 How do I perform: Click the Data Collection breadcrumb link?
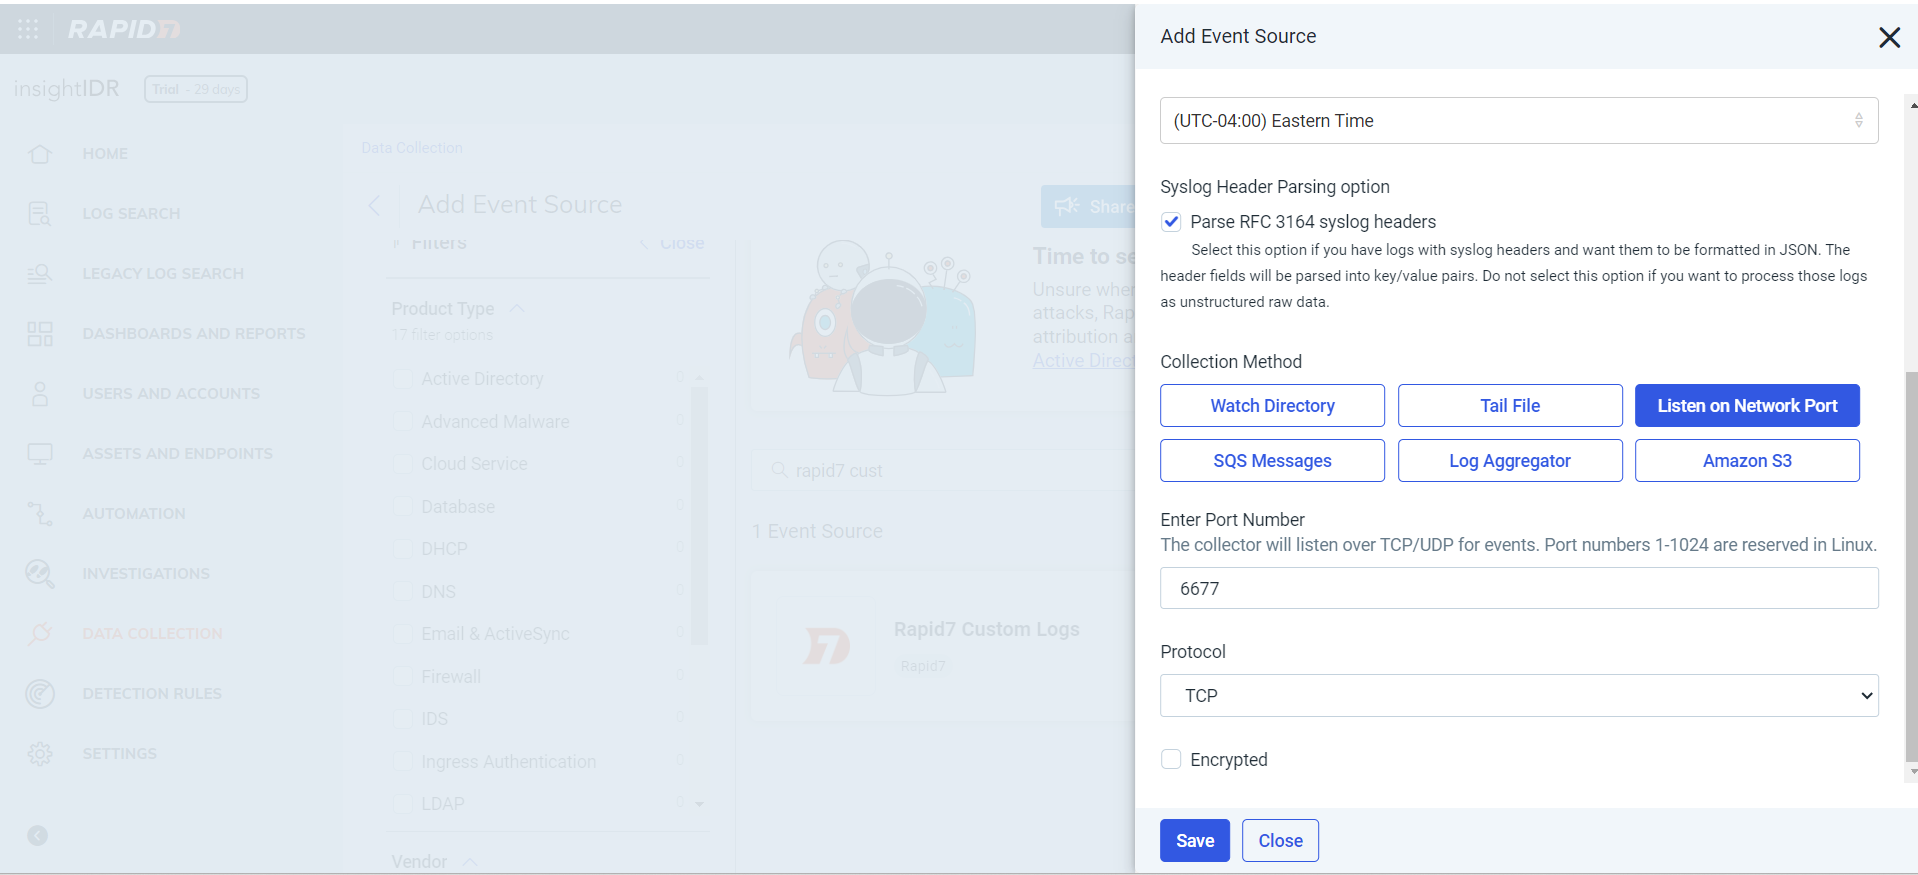[x=412, y=148]
